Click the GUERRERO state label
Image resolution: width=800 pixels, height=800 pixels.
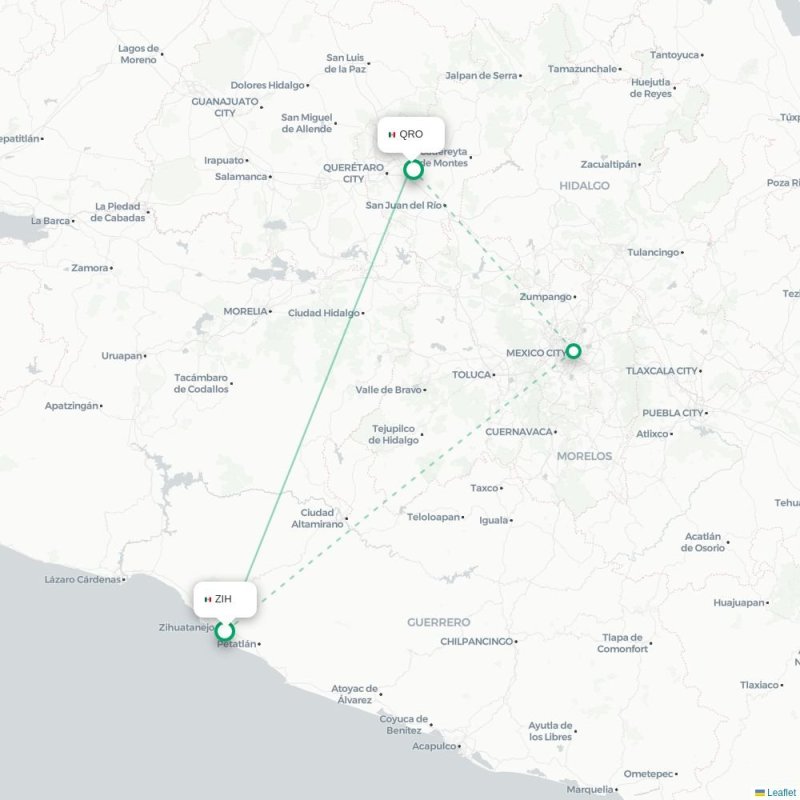click(x=439, y=622)
